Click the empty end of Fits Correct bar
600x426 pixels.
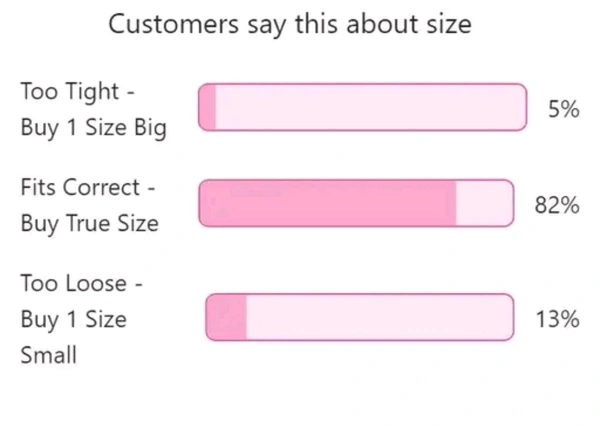tap(484, 203)
